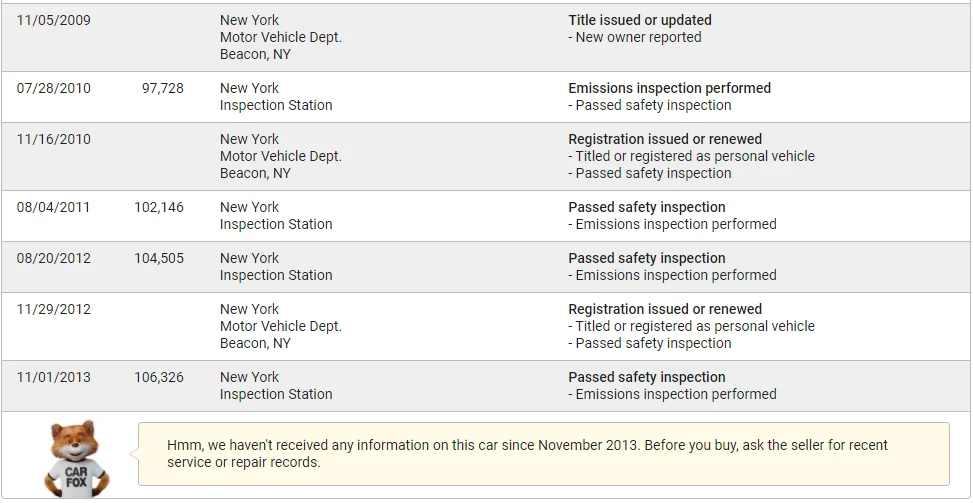Select the 08/20/2012 date entry
This screenshot has height=503, width=973.
53,258
